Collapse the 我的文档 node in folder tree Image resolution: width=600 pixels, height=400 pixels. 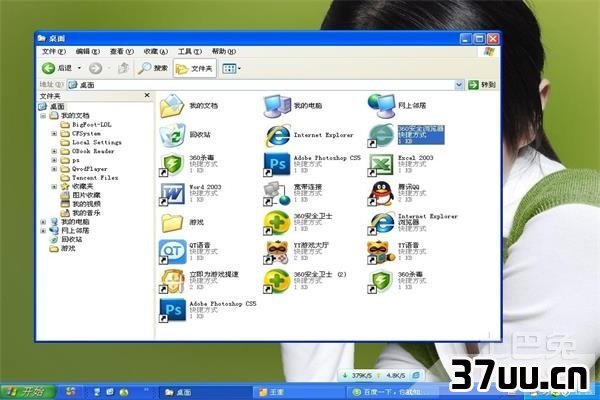coord(43,116)
